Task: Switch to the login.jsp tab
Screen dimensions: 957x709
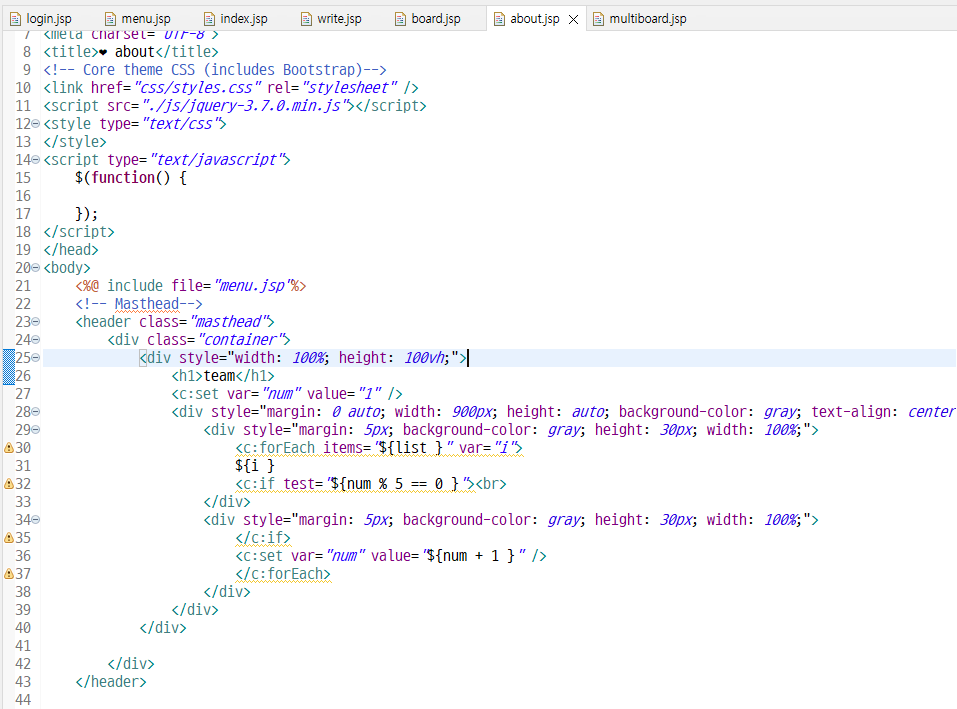Action: click(42, 19)
